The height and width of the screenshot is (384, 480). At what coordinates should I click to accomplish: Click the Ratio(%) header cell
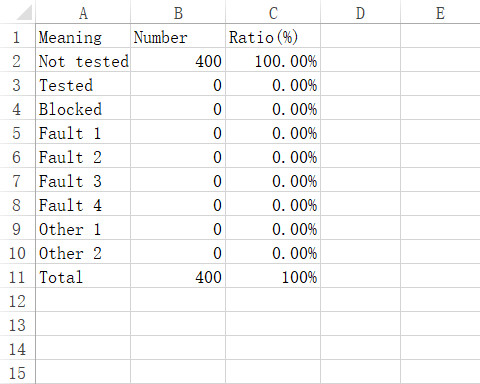click(273, 36)
